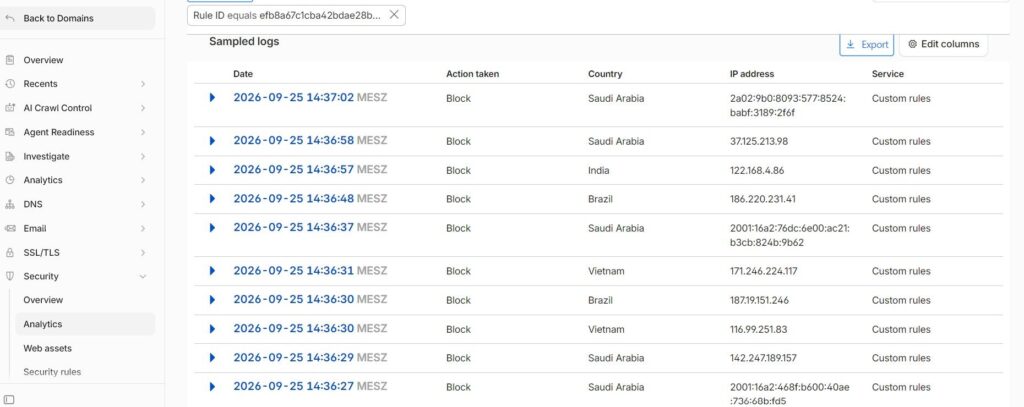This screenshot has width=1024, height=407.
Task: Expand log row 14:36:37 triangle
Action: click(x=212, y=227)
